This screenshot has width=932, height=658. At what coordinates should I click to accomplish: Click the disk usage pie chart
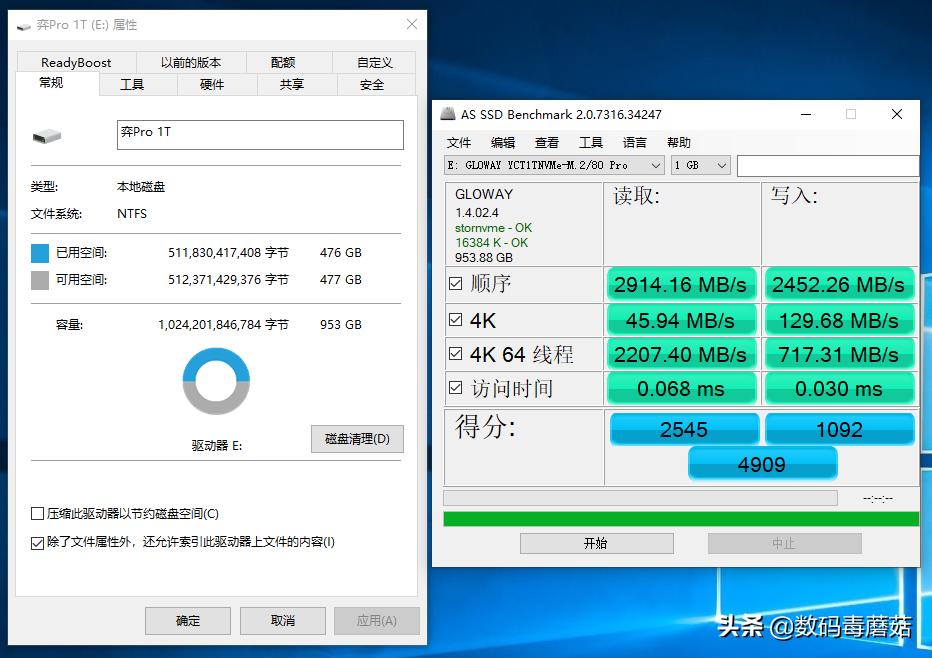coord(215,380)
